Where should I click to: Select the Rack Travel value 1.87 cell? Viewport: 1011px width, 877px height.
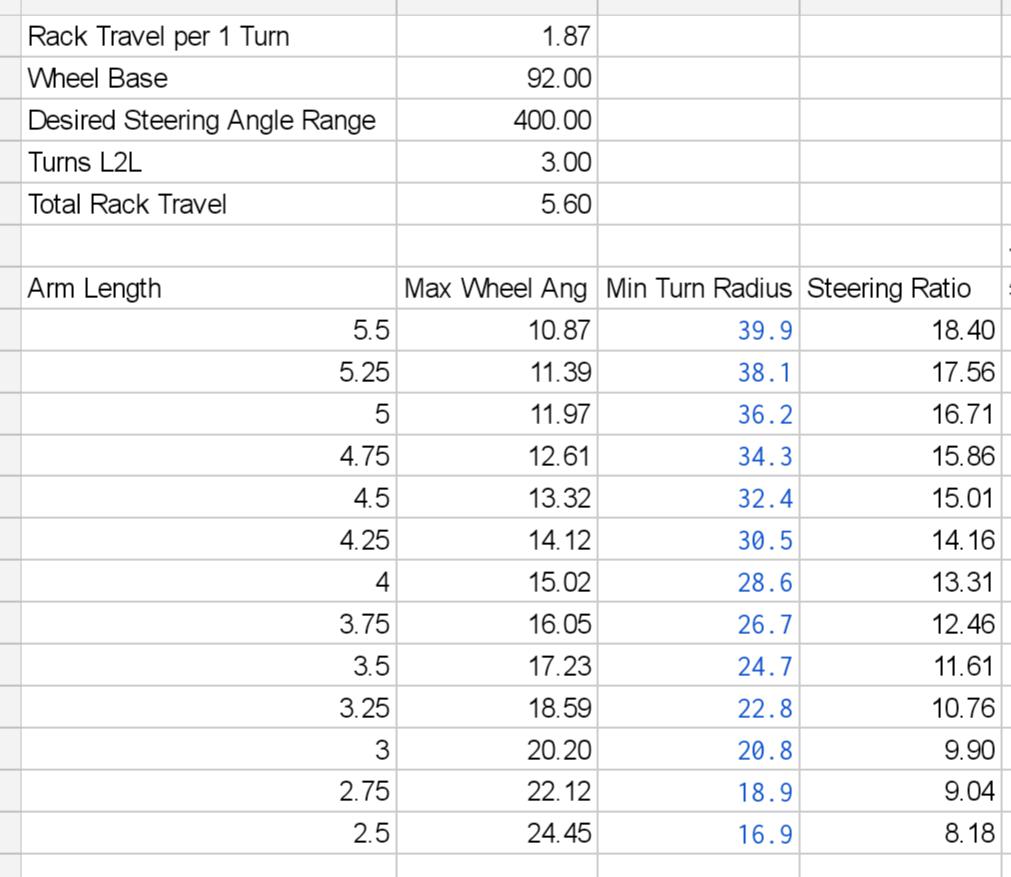click(497, 36)
